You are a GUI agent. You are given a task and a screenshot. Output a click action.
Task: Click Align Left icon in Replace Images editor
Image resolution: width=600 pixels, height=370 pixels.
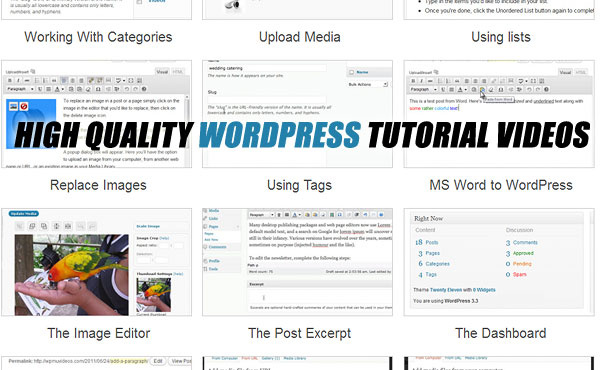point(64,80)
